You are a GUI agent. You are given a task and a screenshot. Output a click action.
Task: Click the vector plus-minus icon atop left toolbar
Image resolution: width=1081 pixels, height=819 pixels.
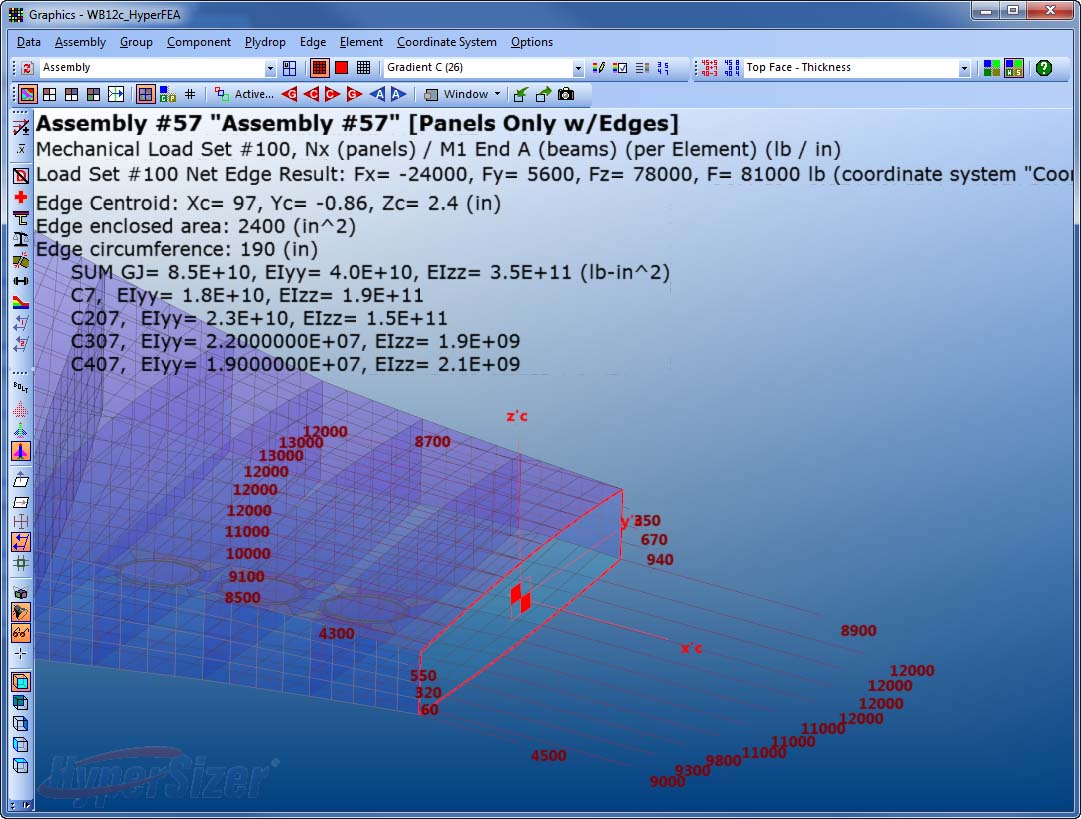click(x=21, y=127)
